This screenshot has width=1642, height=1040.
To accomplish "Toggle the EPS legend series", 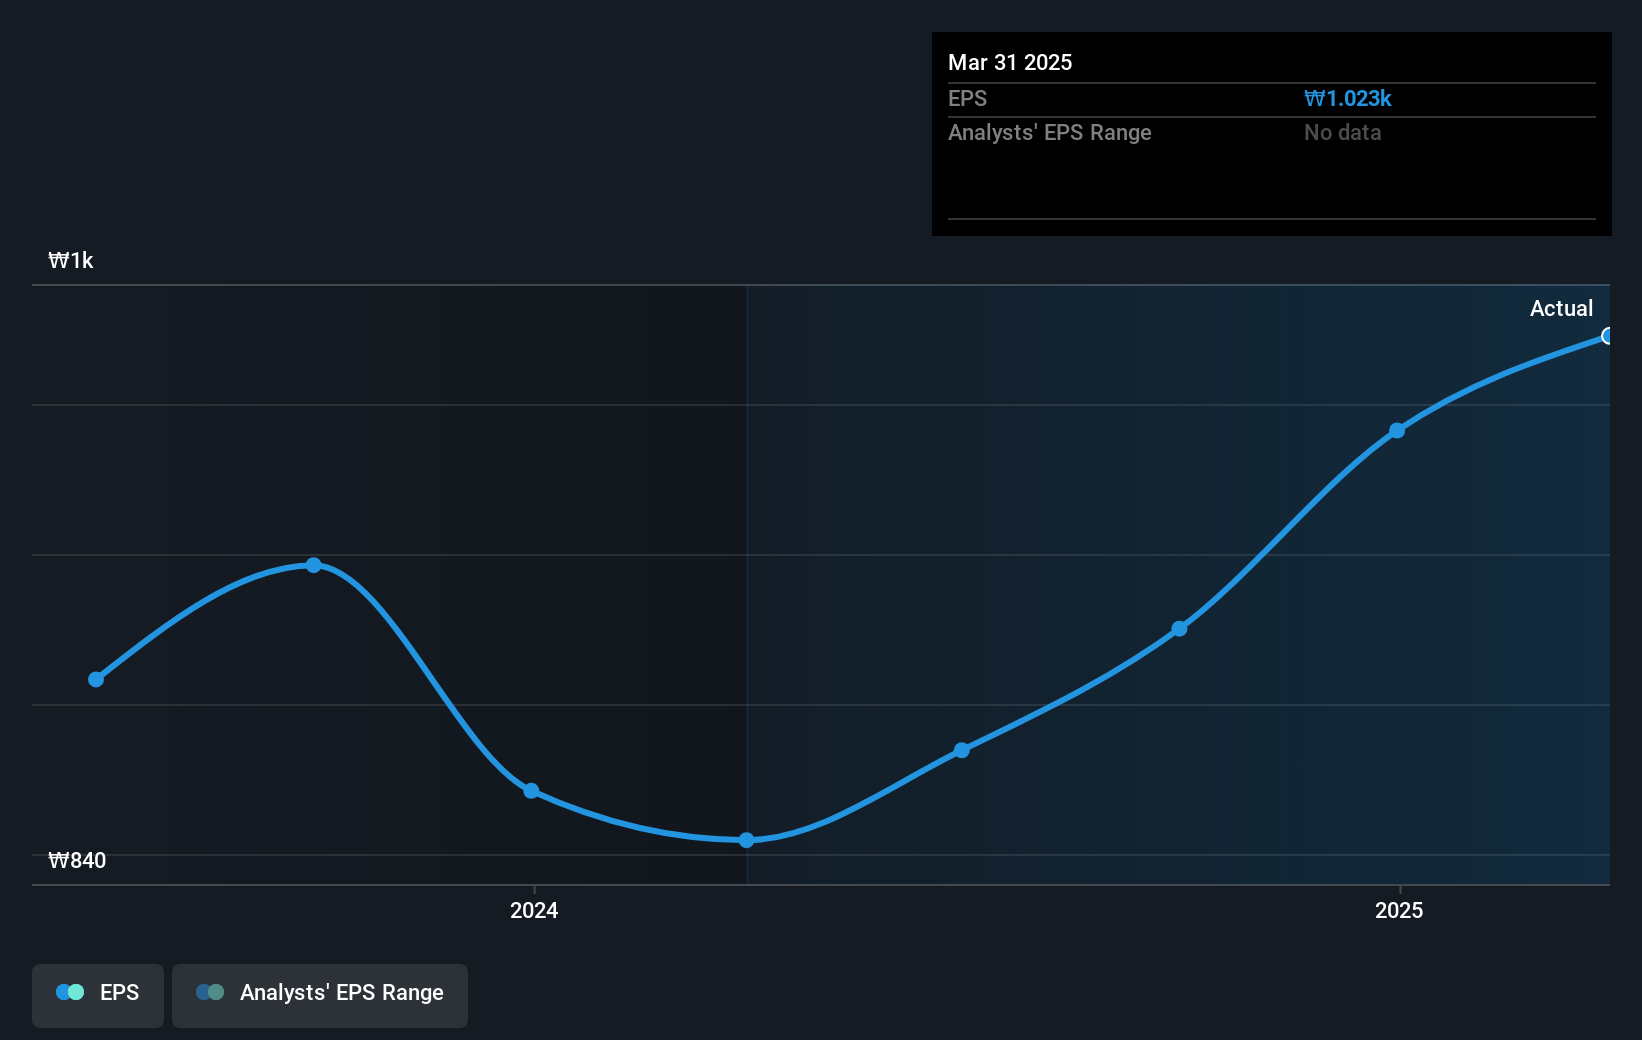I will pyautogui.click(x=98, y=995).
